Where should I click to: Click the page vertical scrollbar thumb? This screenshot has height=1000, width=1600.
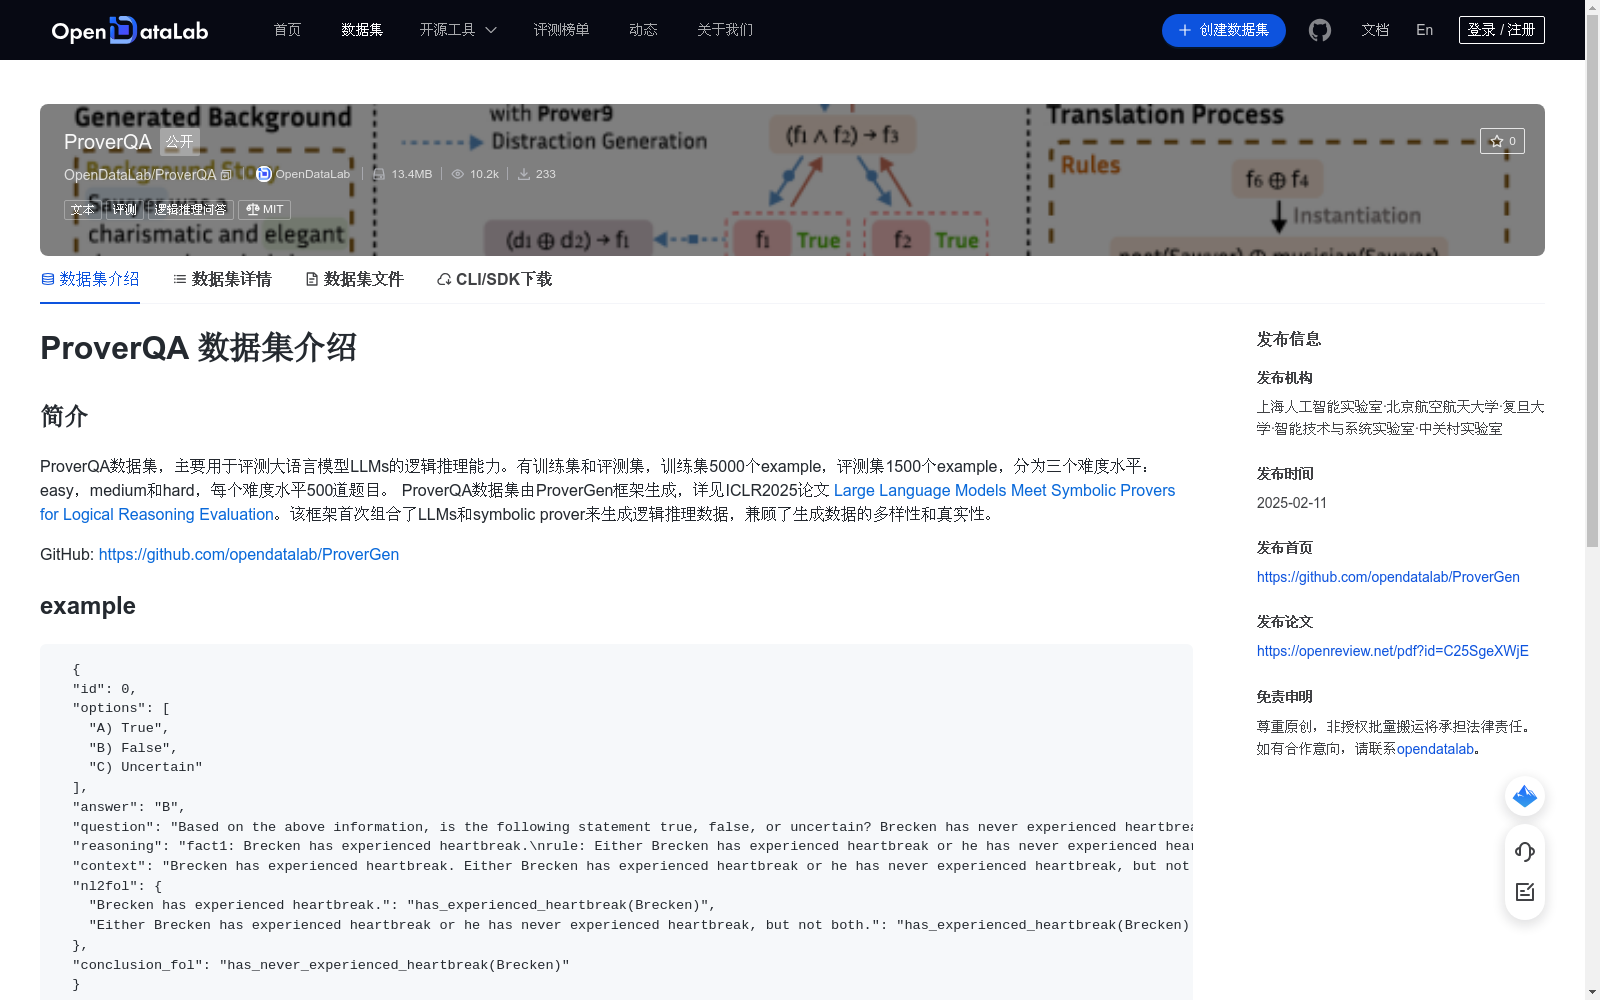coord(1592,280)
